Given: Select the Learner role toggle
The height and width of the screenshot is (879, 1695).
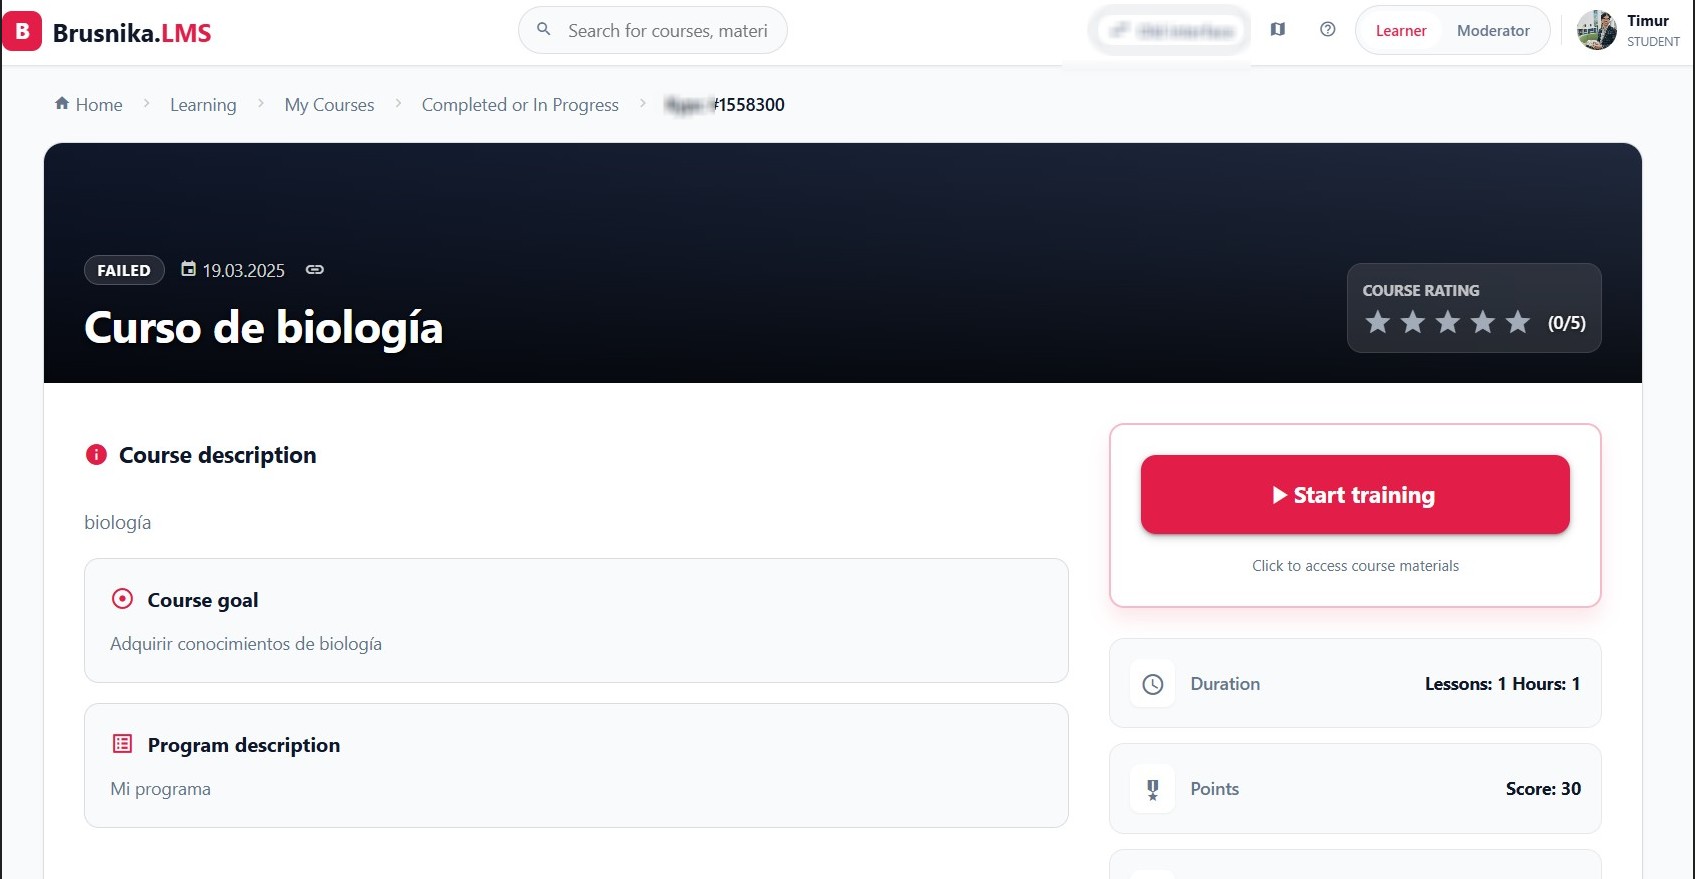Looking at the screenshot, I should 1400,31.
